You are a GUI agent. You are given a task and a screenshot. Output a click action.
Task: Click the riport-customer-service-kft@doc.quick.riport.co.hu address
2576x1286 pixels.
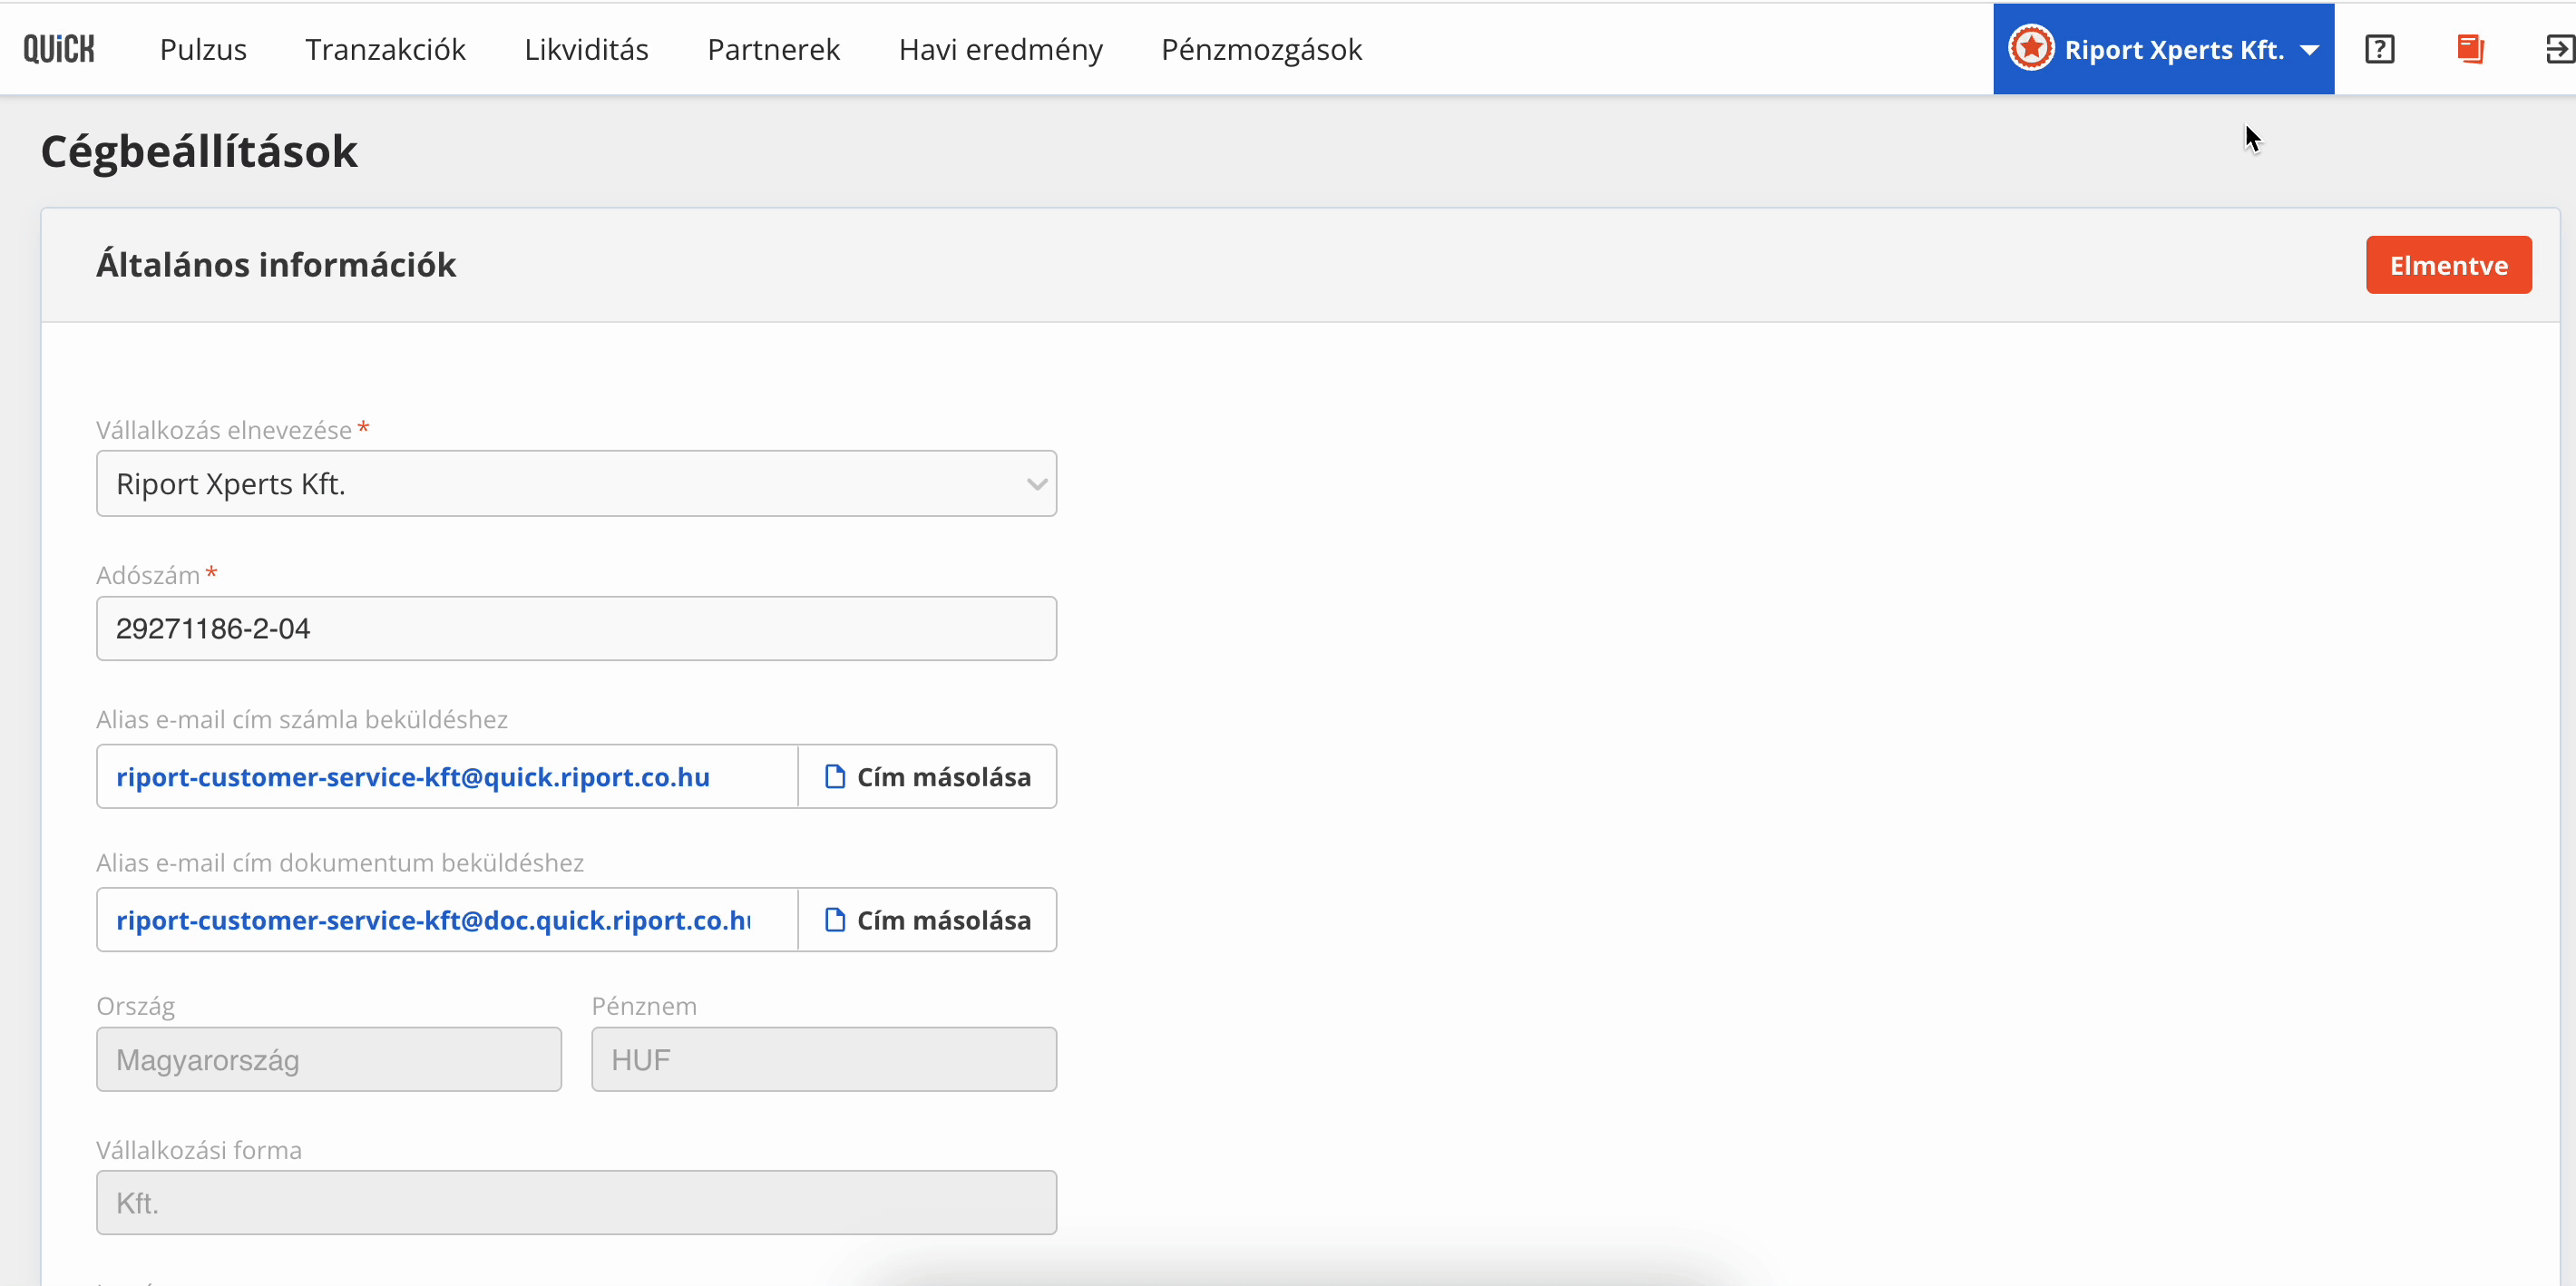point(434,920)
